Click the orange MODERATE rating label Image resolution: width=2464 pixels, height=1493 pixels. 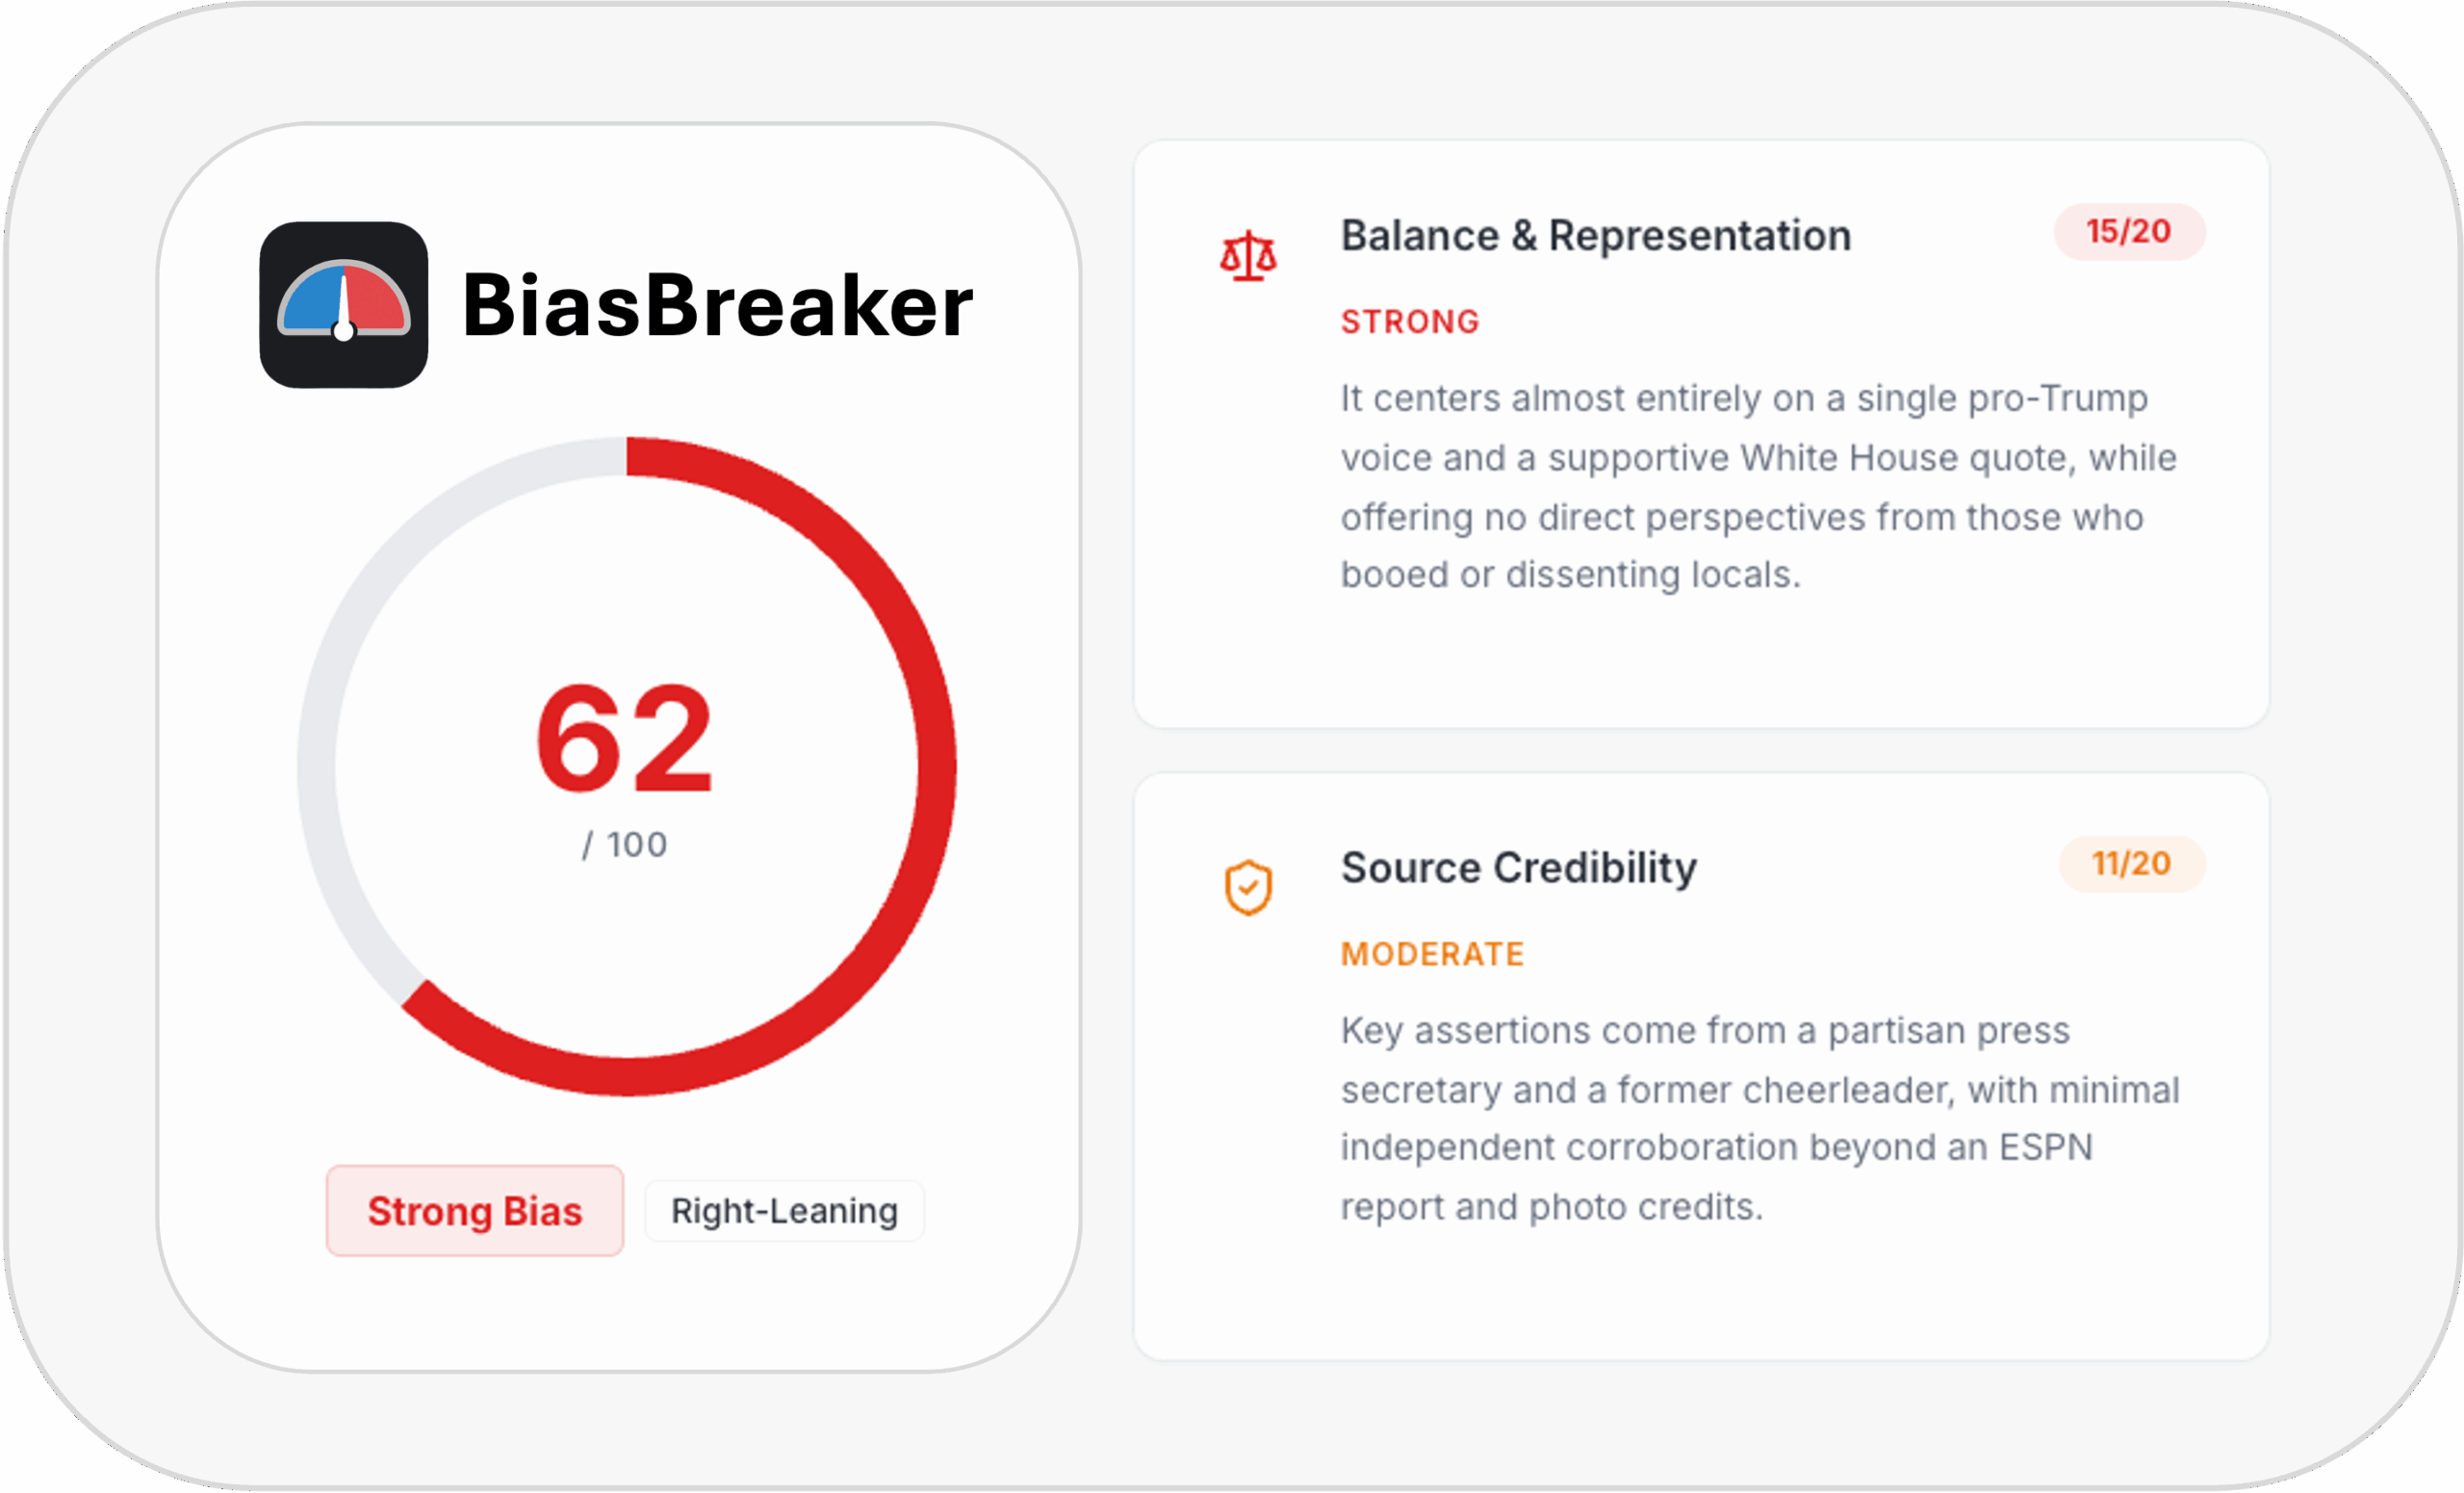pos(1432,954)
